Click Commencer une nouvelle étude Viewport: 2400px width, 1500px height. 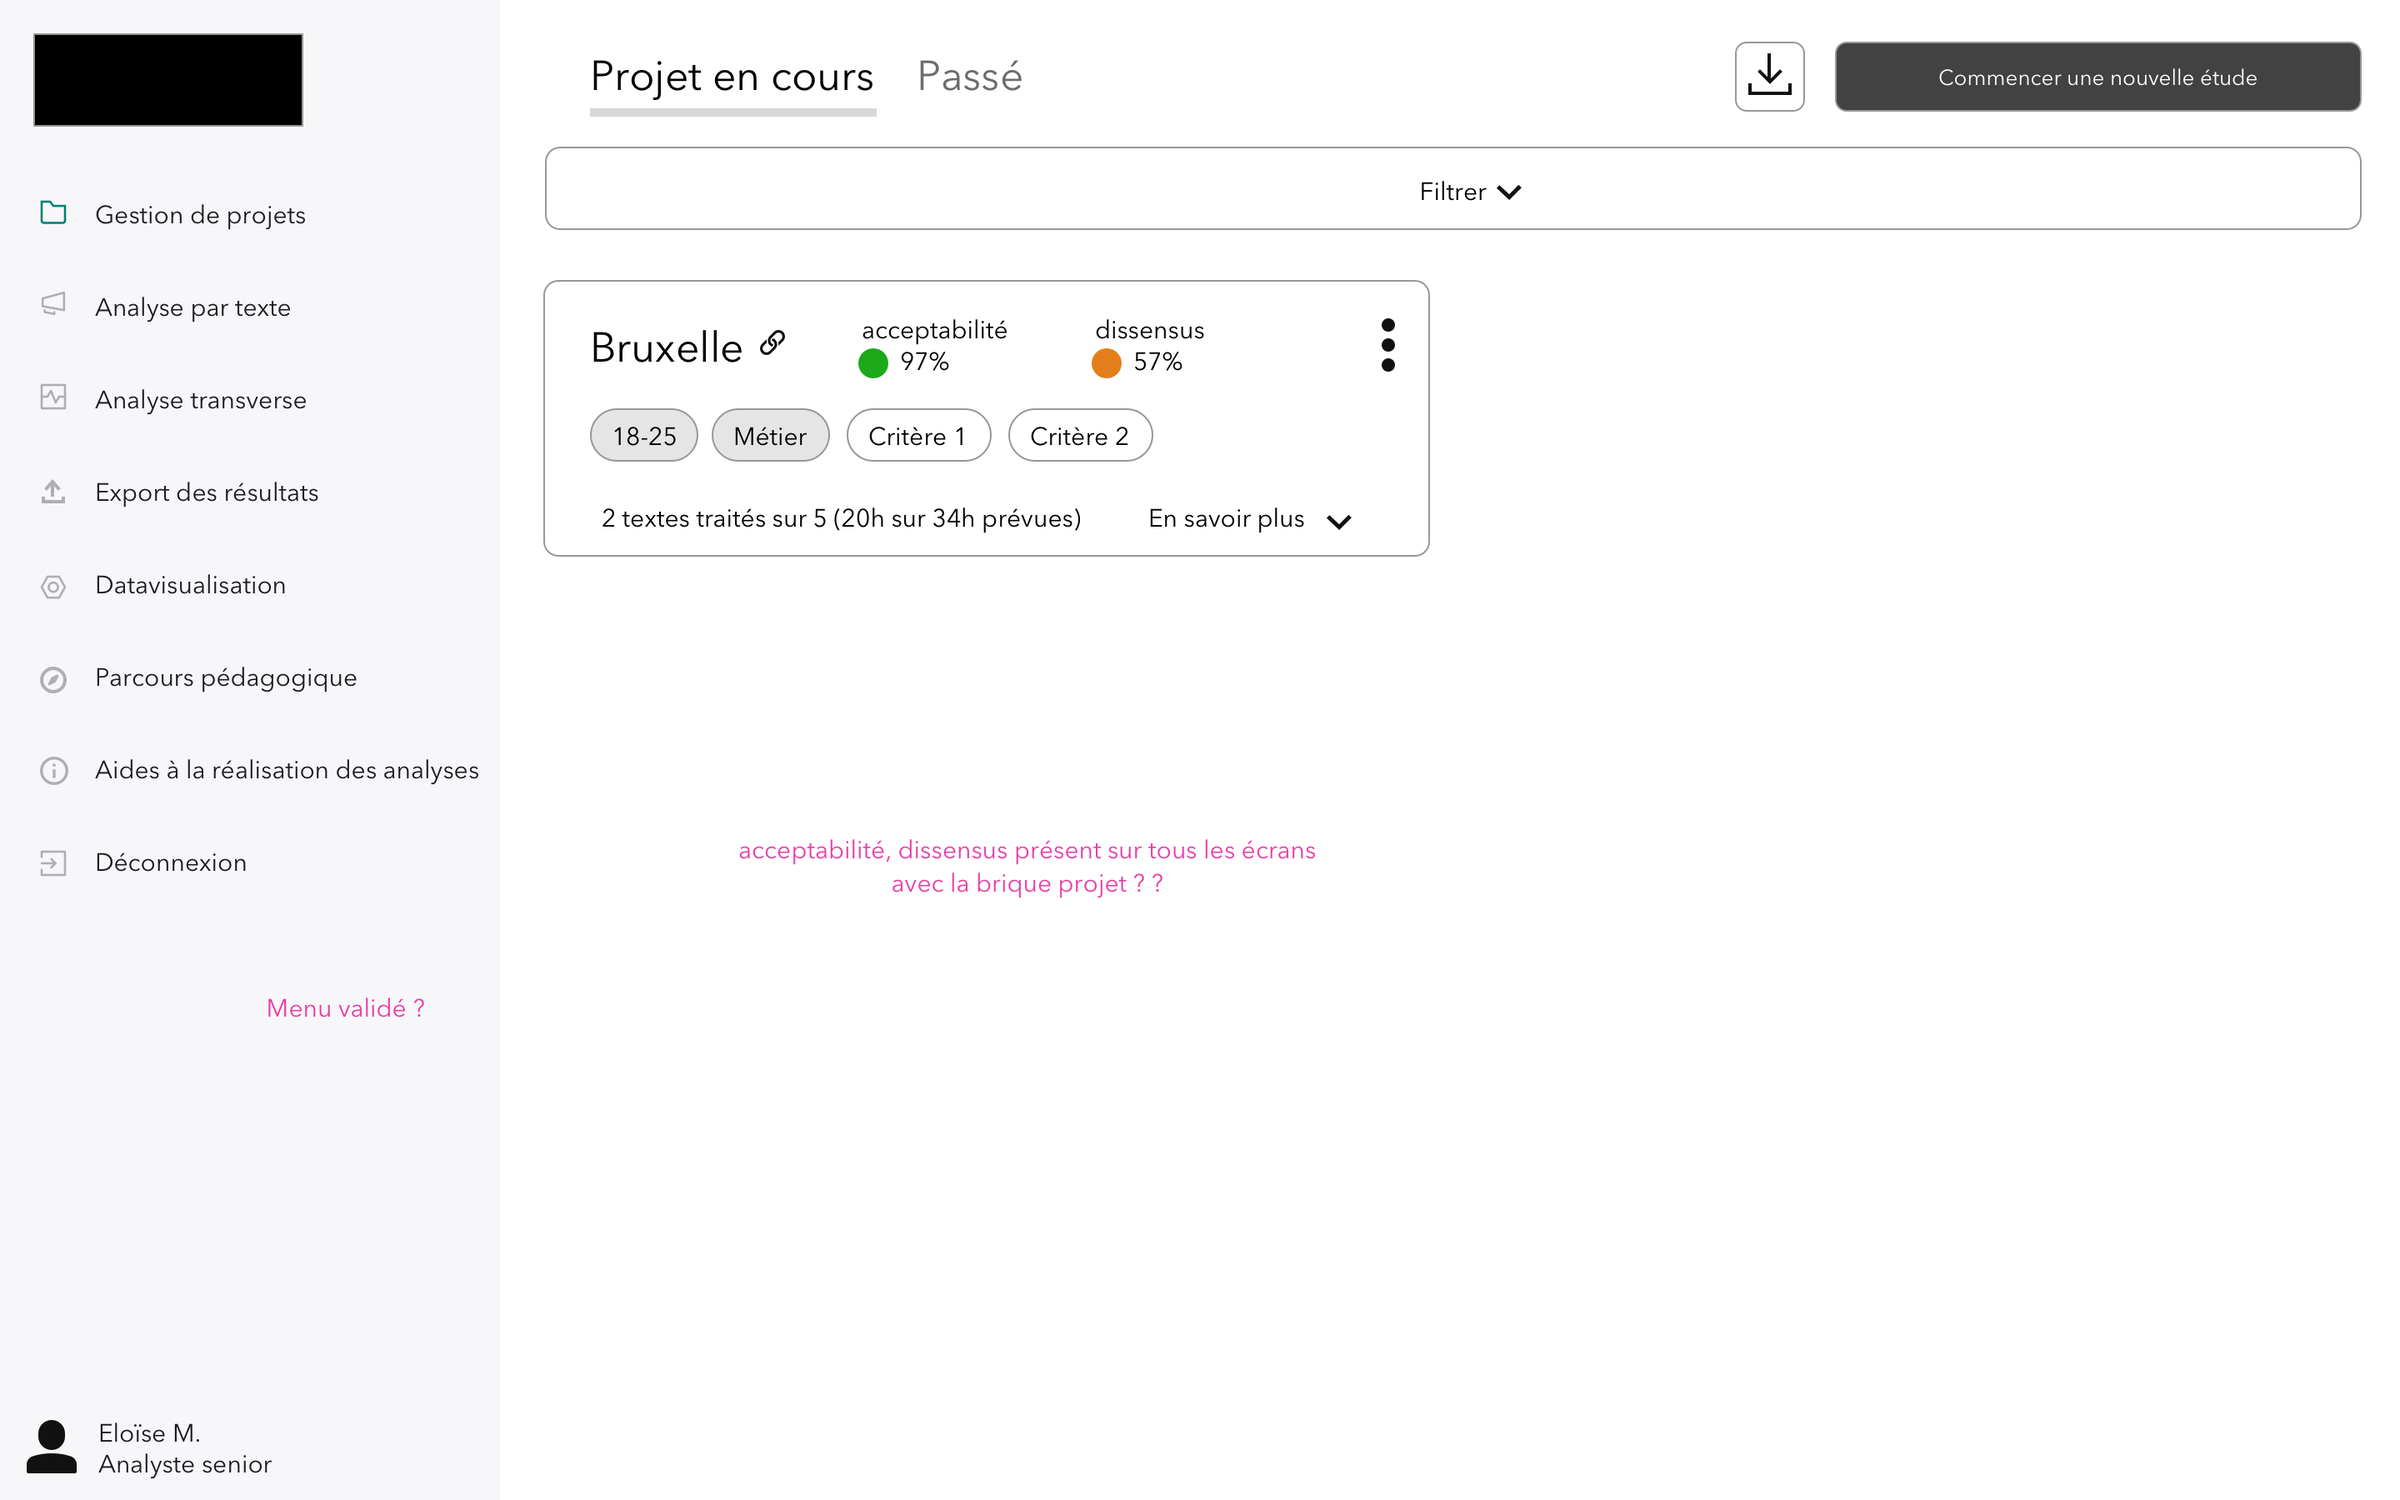[x=2096, y=77]
